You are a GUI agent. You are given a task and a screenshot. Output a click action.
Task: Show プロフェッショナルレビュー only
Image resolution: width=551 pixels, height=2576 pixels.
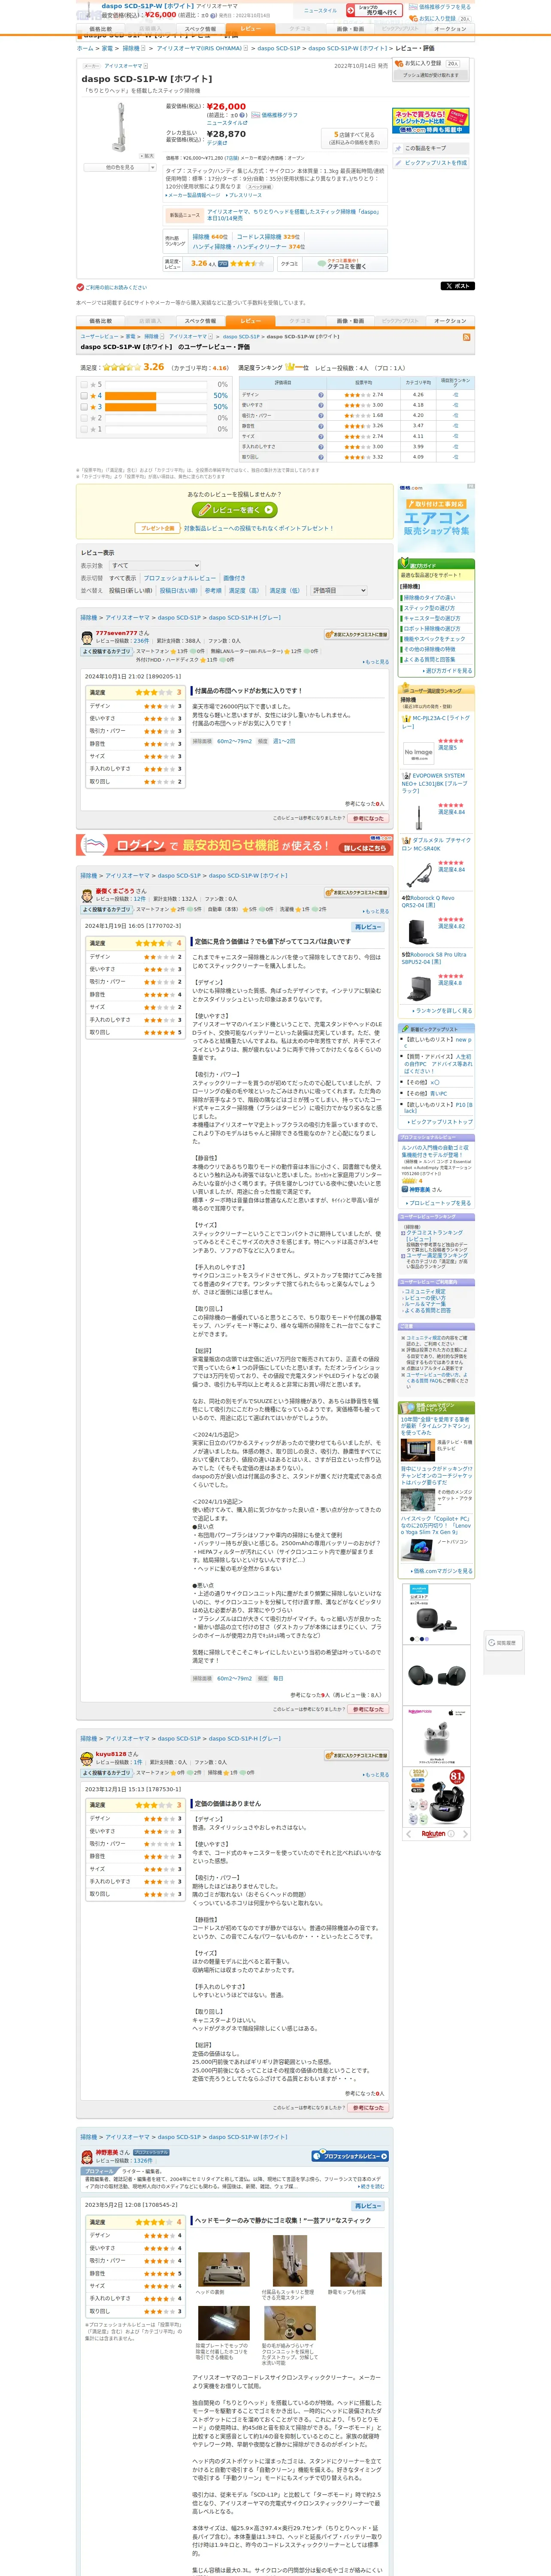coord(179,578)
